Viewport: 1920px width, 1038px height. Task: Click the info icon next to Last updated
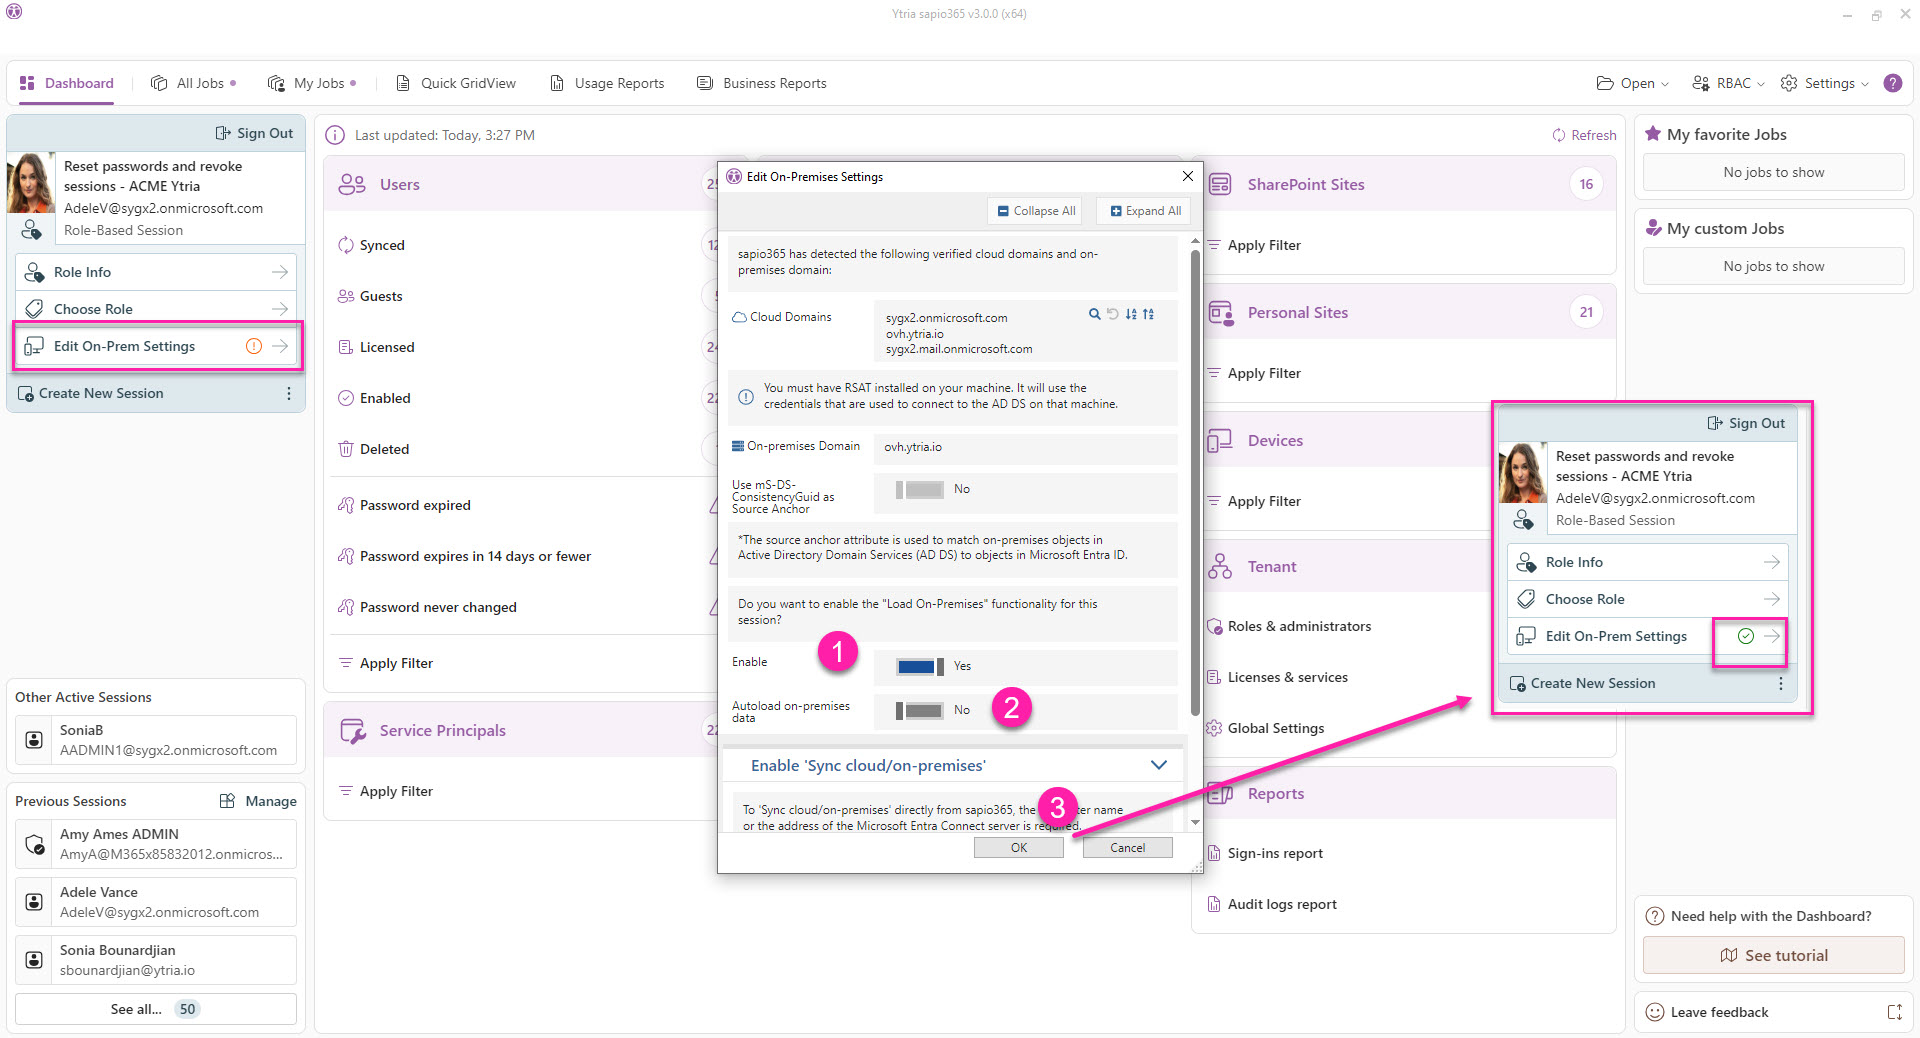click(x=336, y=135)
